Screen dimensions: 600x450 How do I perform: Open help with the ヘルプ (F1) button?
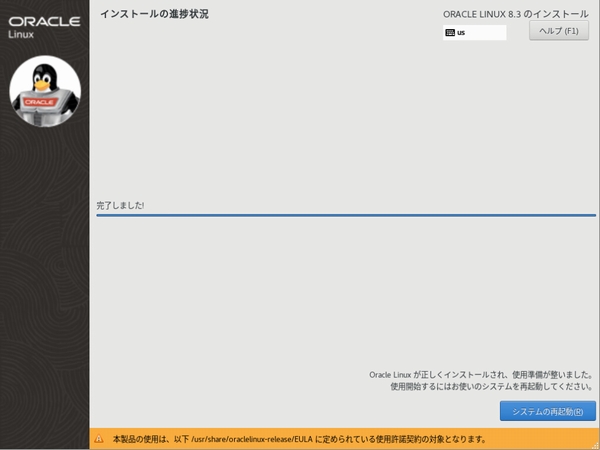pyautogui.click(x=559, y=31)
